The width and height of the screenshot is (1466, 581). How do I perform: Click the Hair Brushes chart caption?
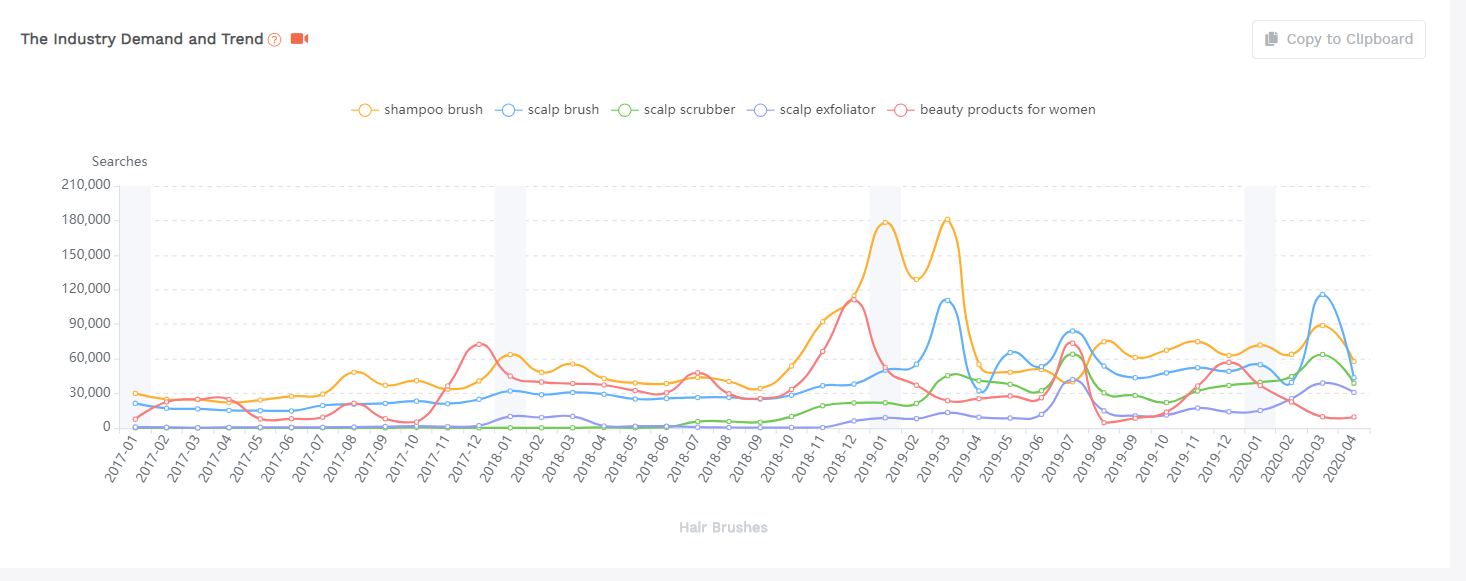point(723,527)
